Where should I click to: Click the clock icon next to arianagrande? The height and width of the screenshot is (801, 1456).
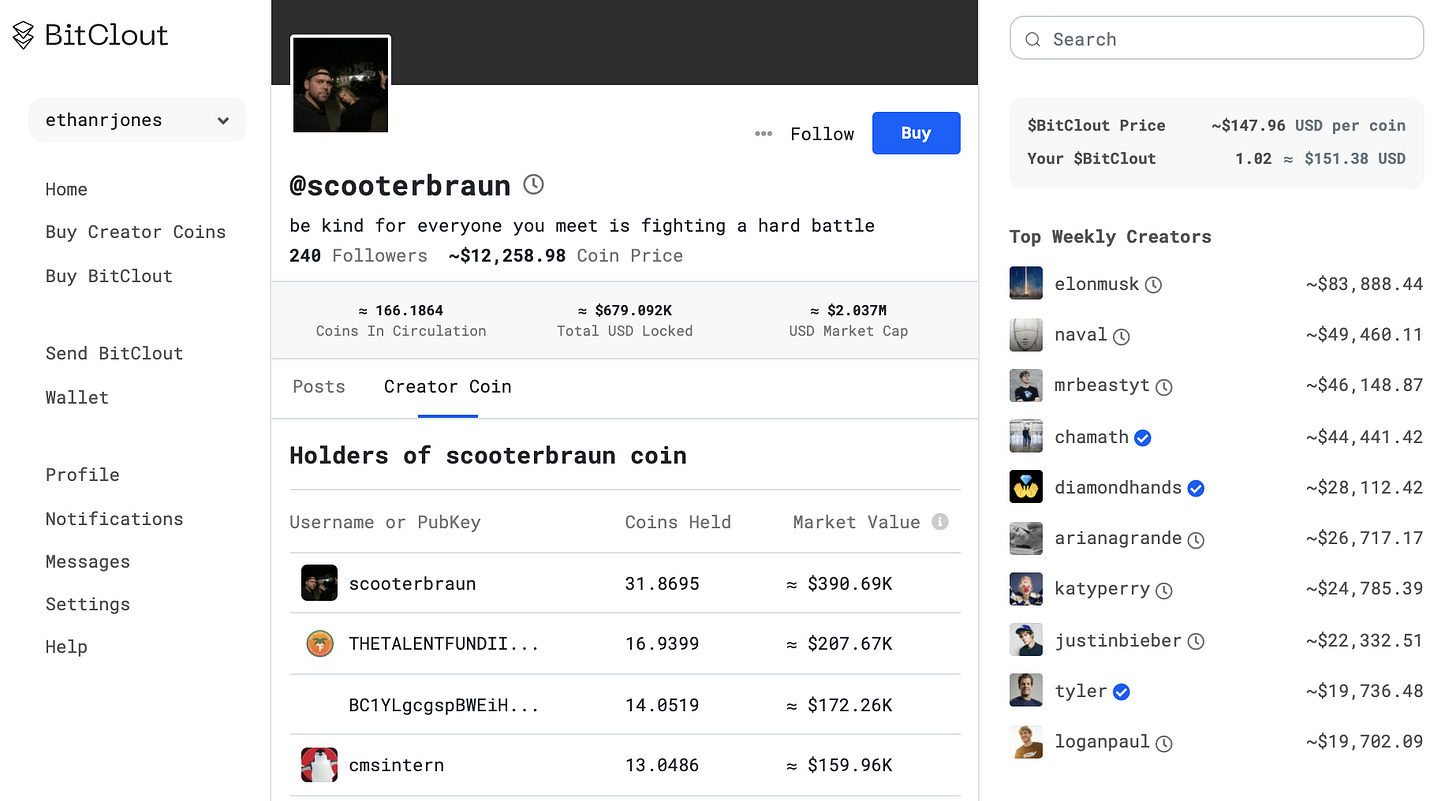(x=1196, y=540)
